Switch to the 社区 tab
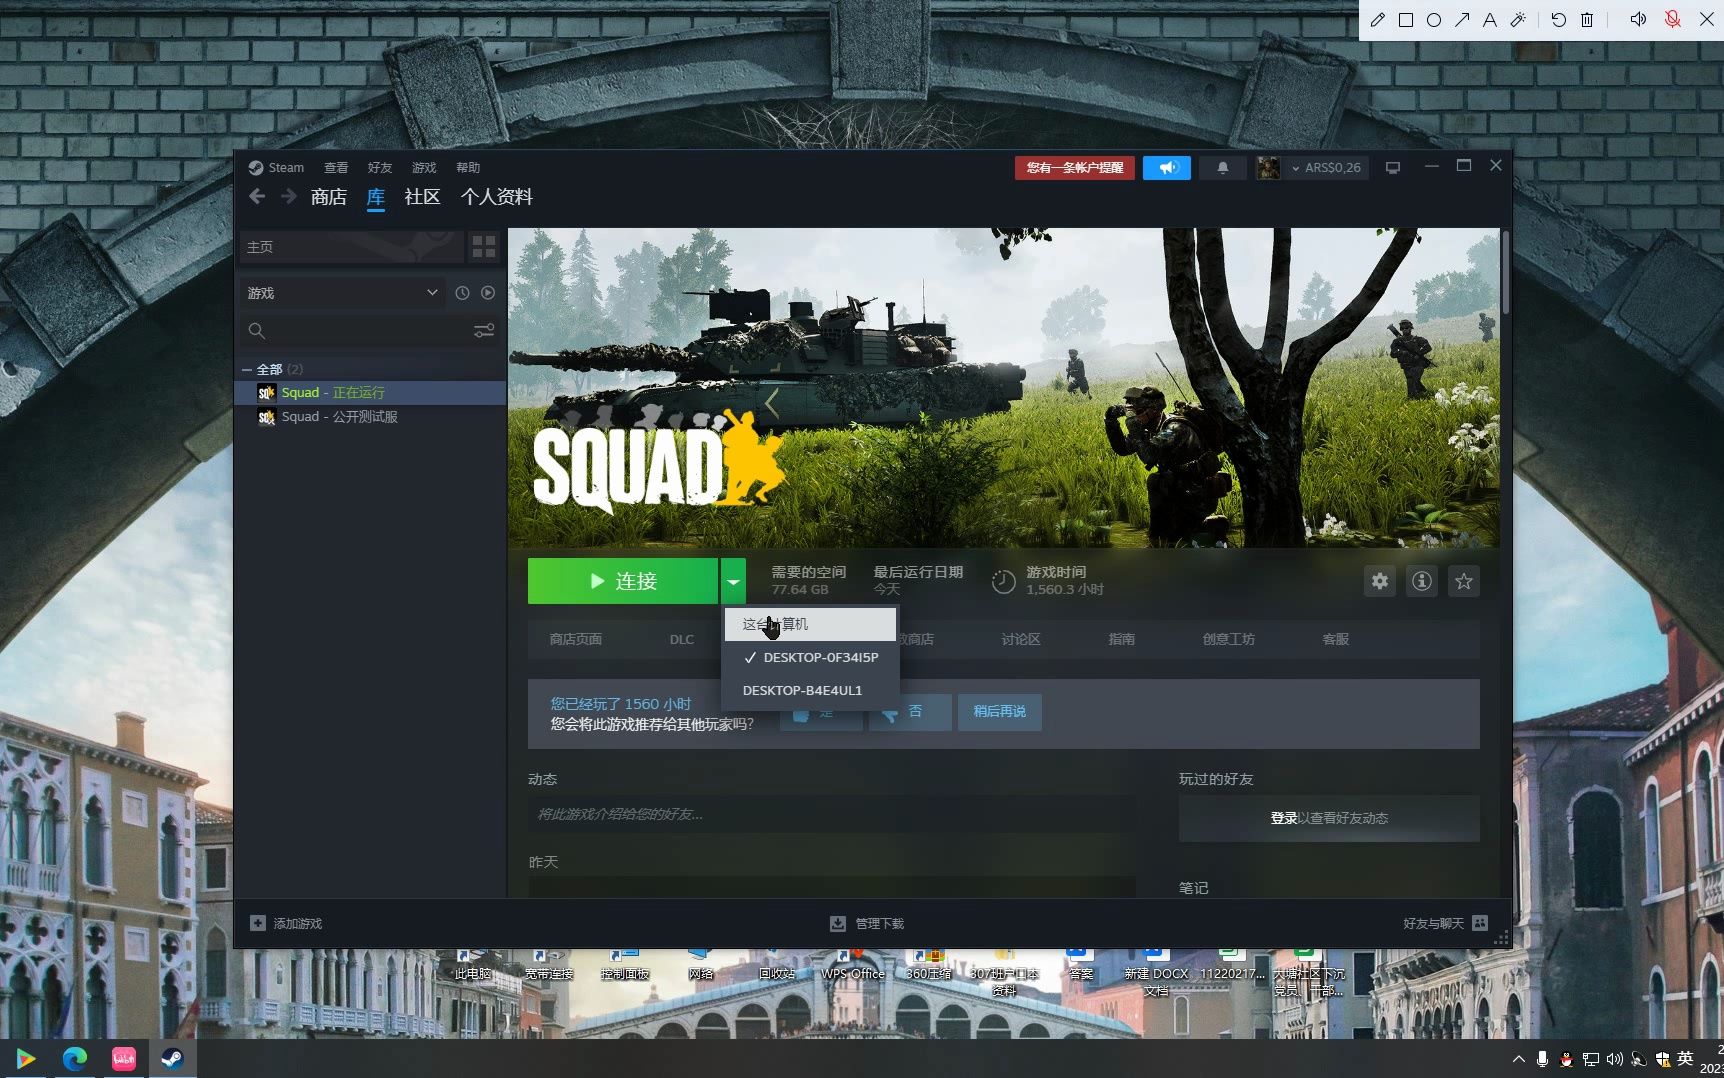1724x1078 pixels. [422, 197]
